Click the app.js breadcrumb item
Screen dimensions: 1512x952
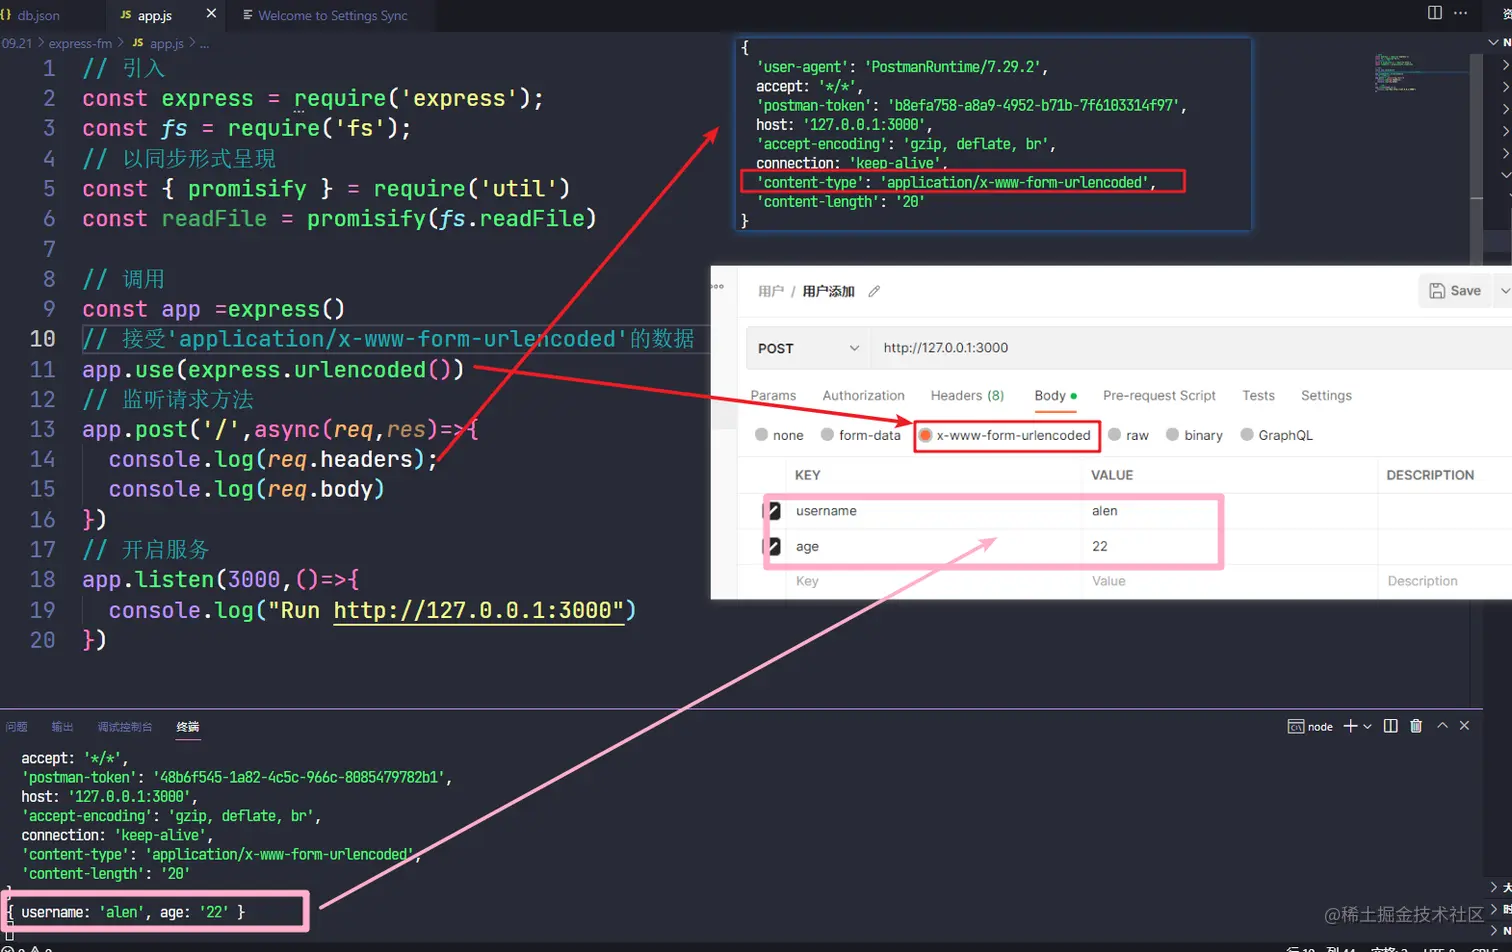click(x=158, y=43)
